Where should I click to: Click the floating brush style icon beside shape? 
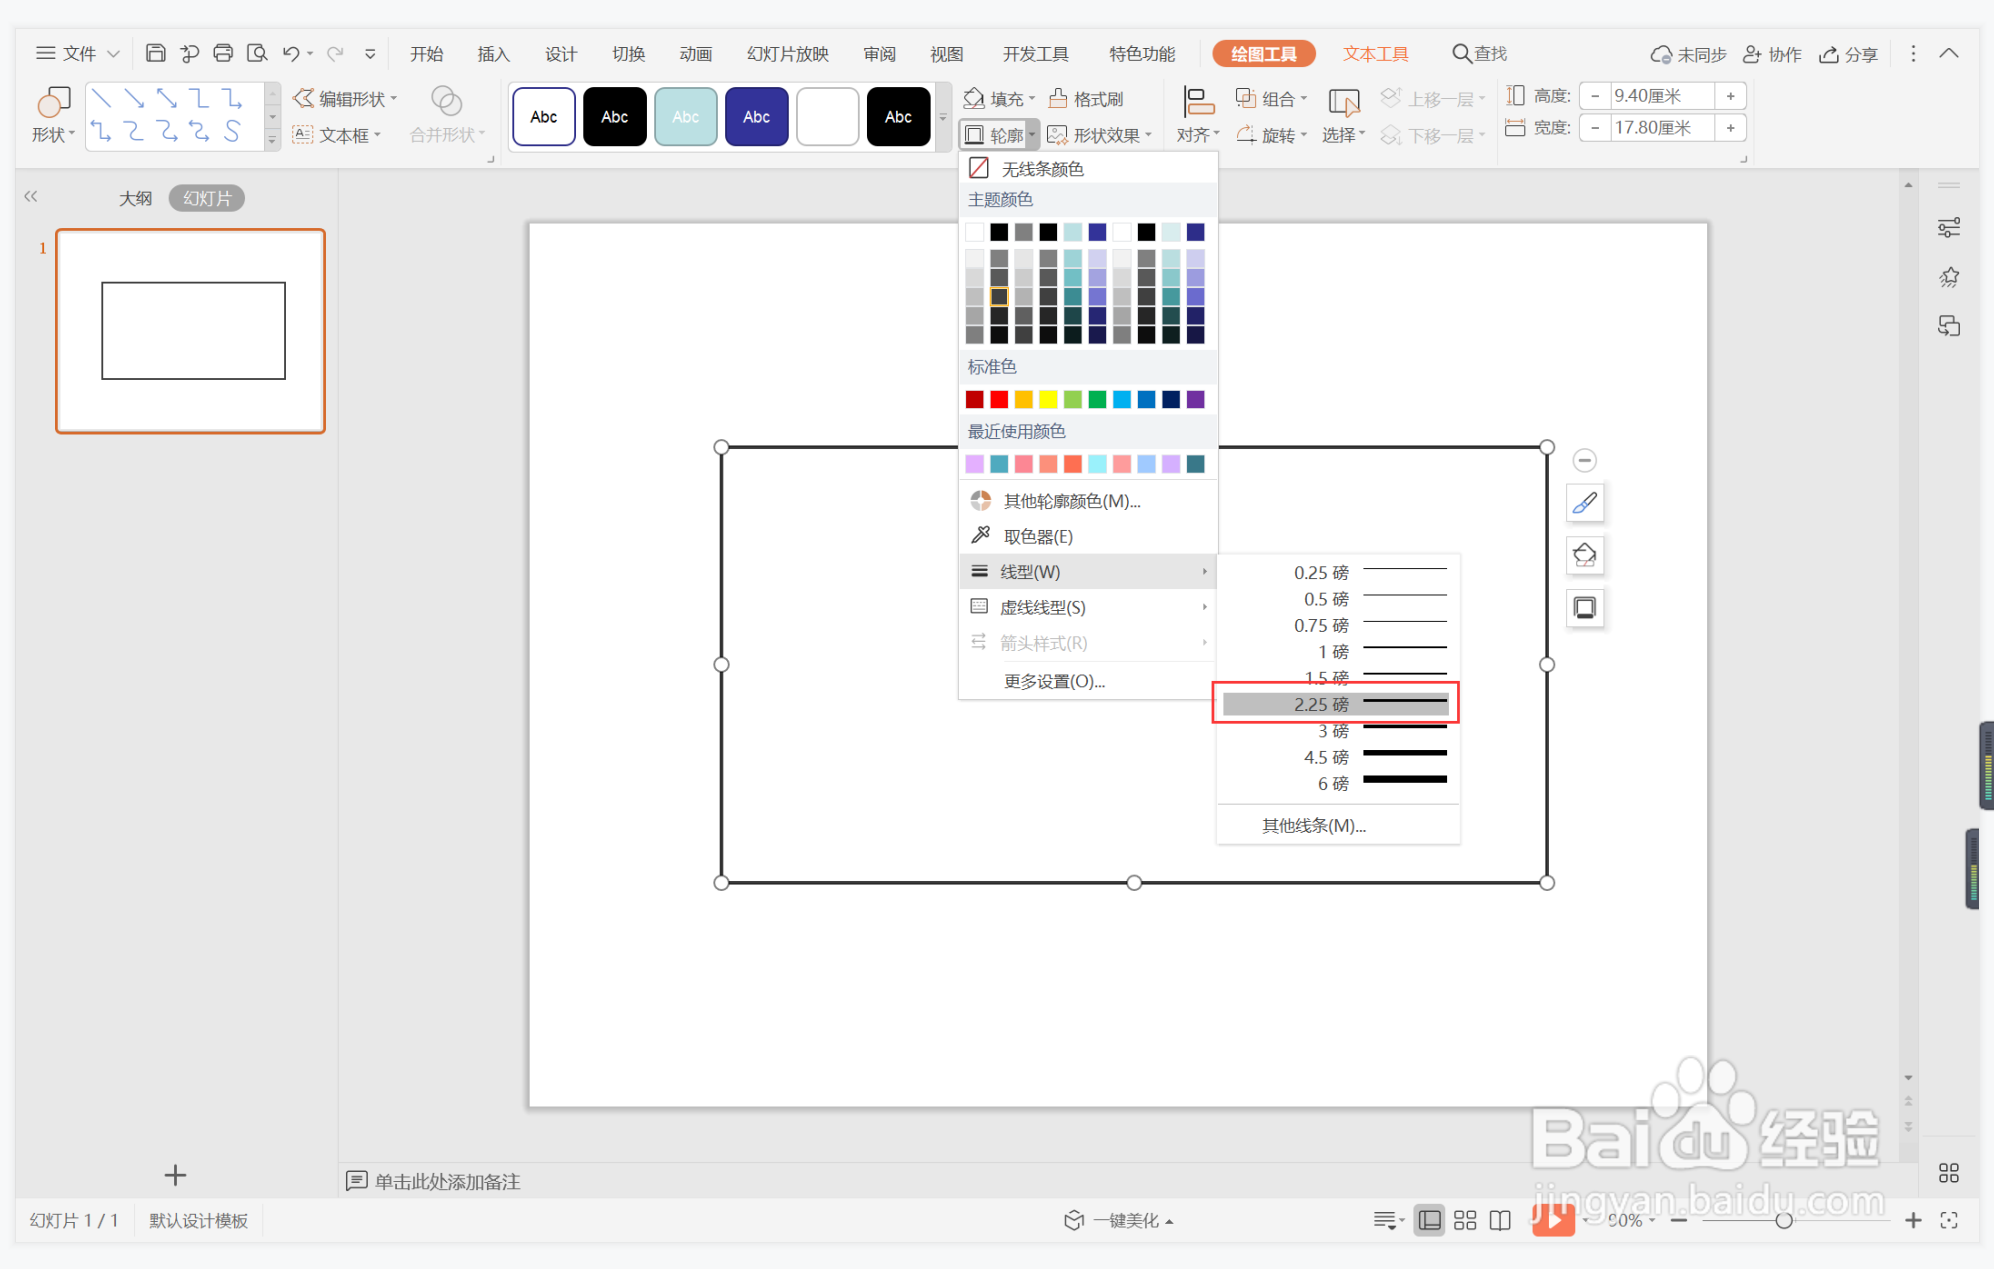1585,503
